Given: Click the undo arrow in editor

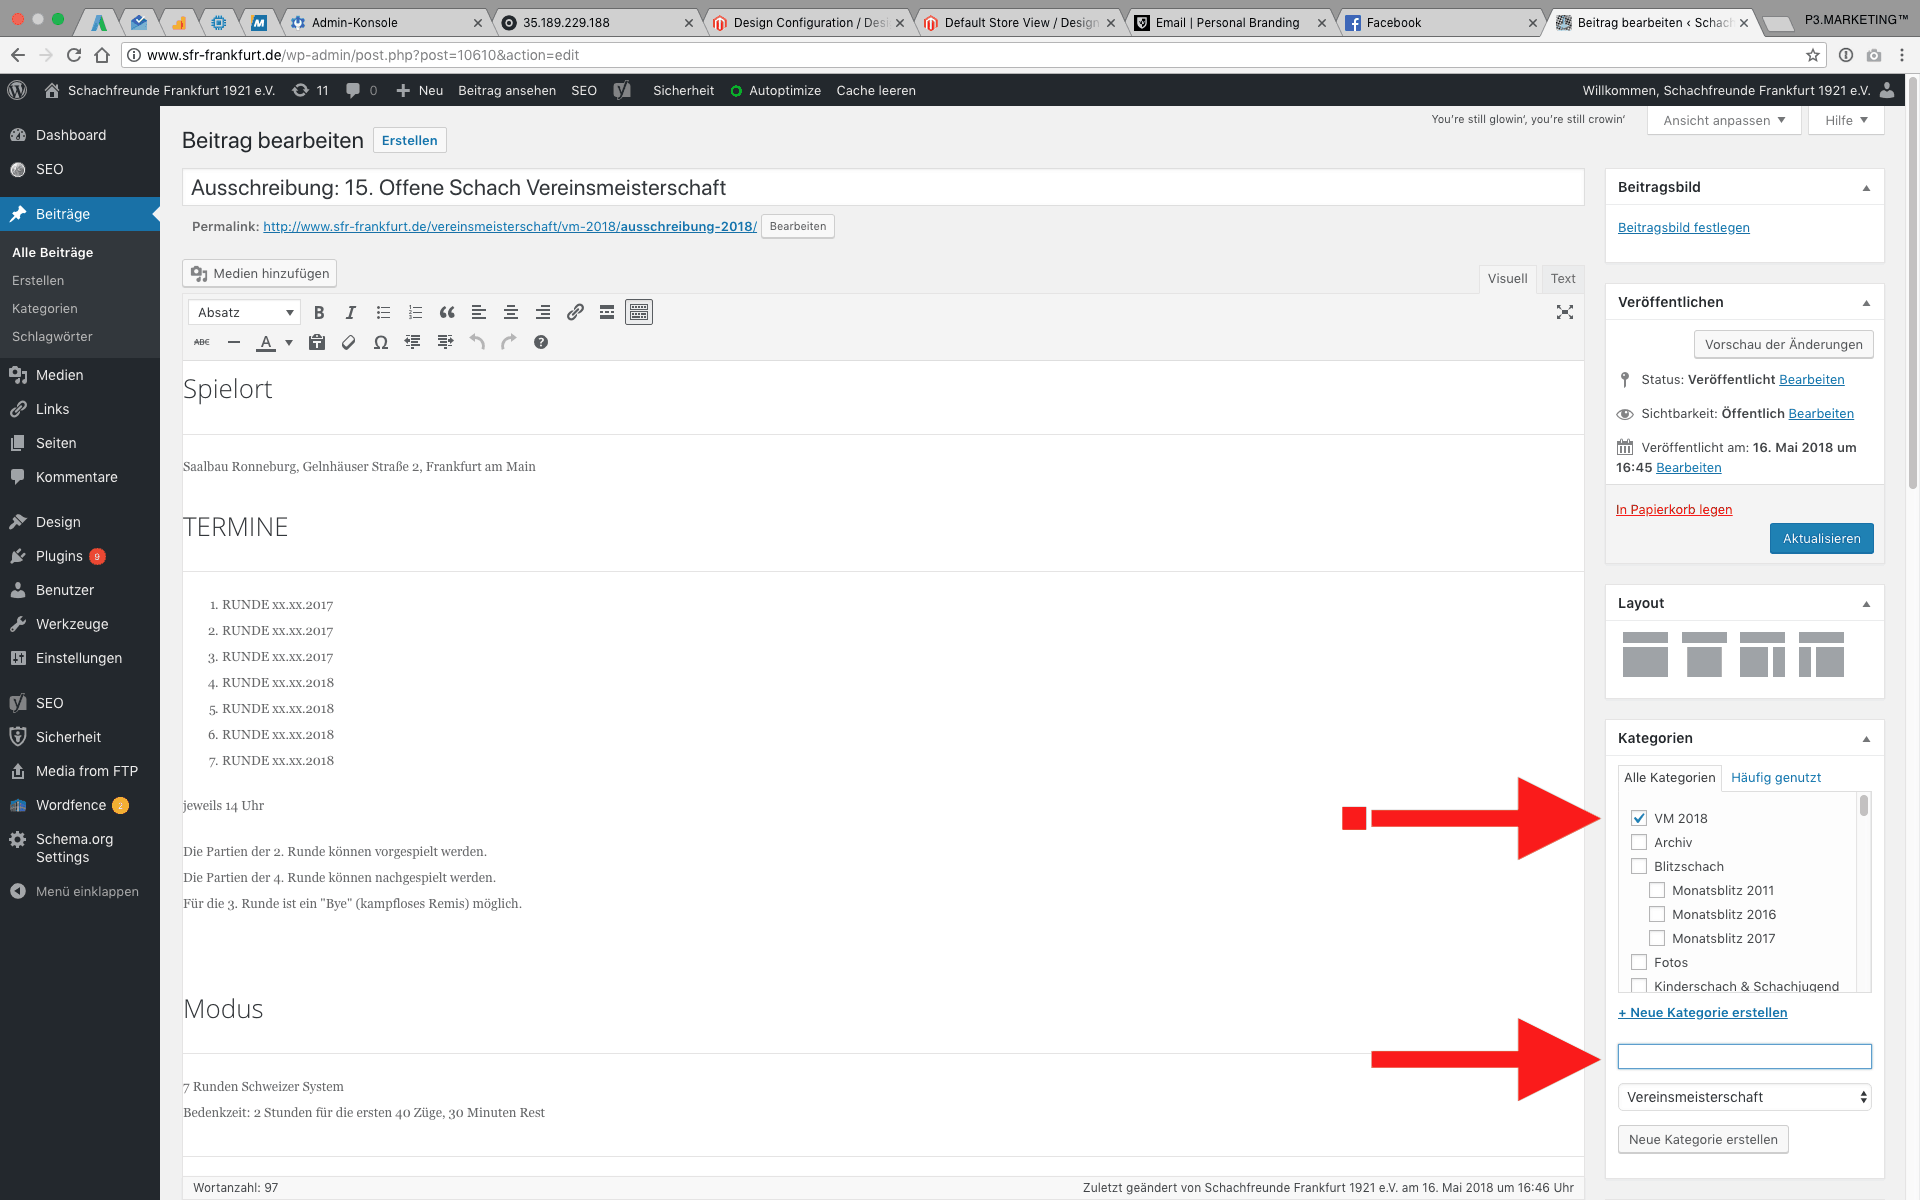Looking at the screenshot, I should pos(477,343).
